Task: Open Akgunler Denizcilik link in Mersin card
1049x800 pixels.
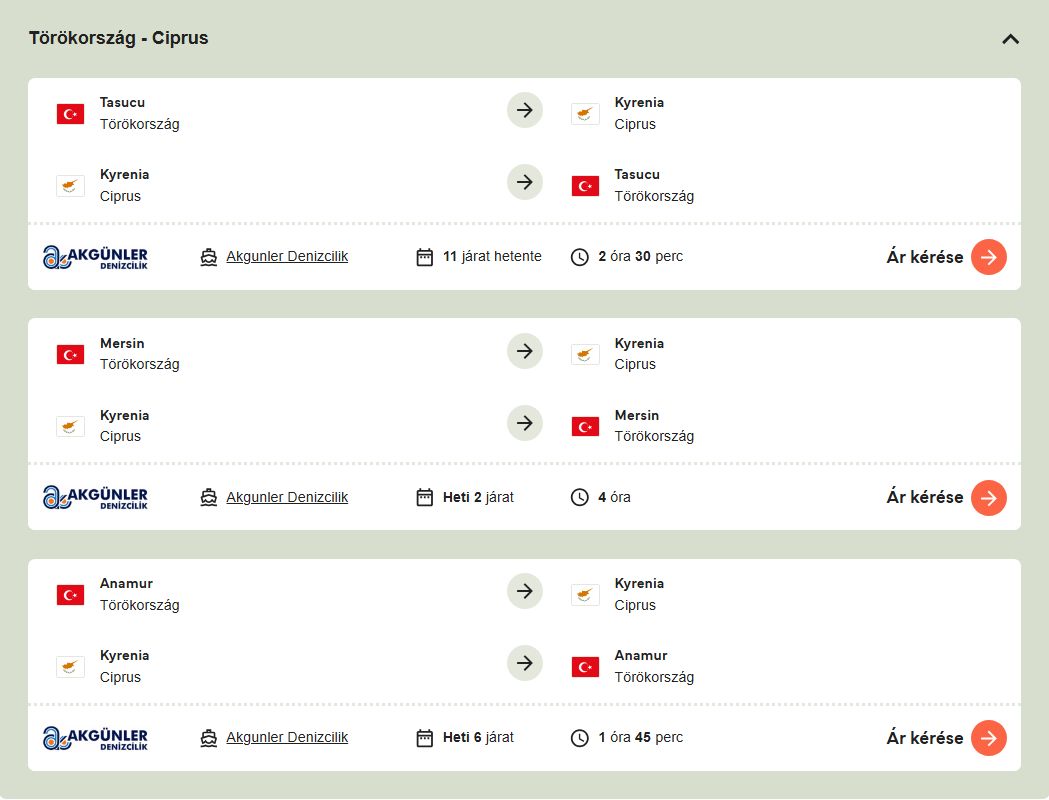Action: tap(287, 497)
